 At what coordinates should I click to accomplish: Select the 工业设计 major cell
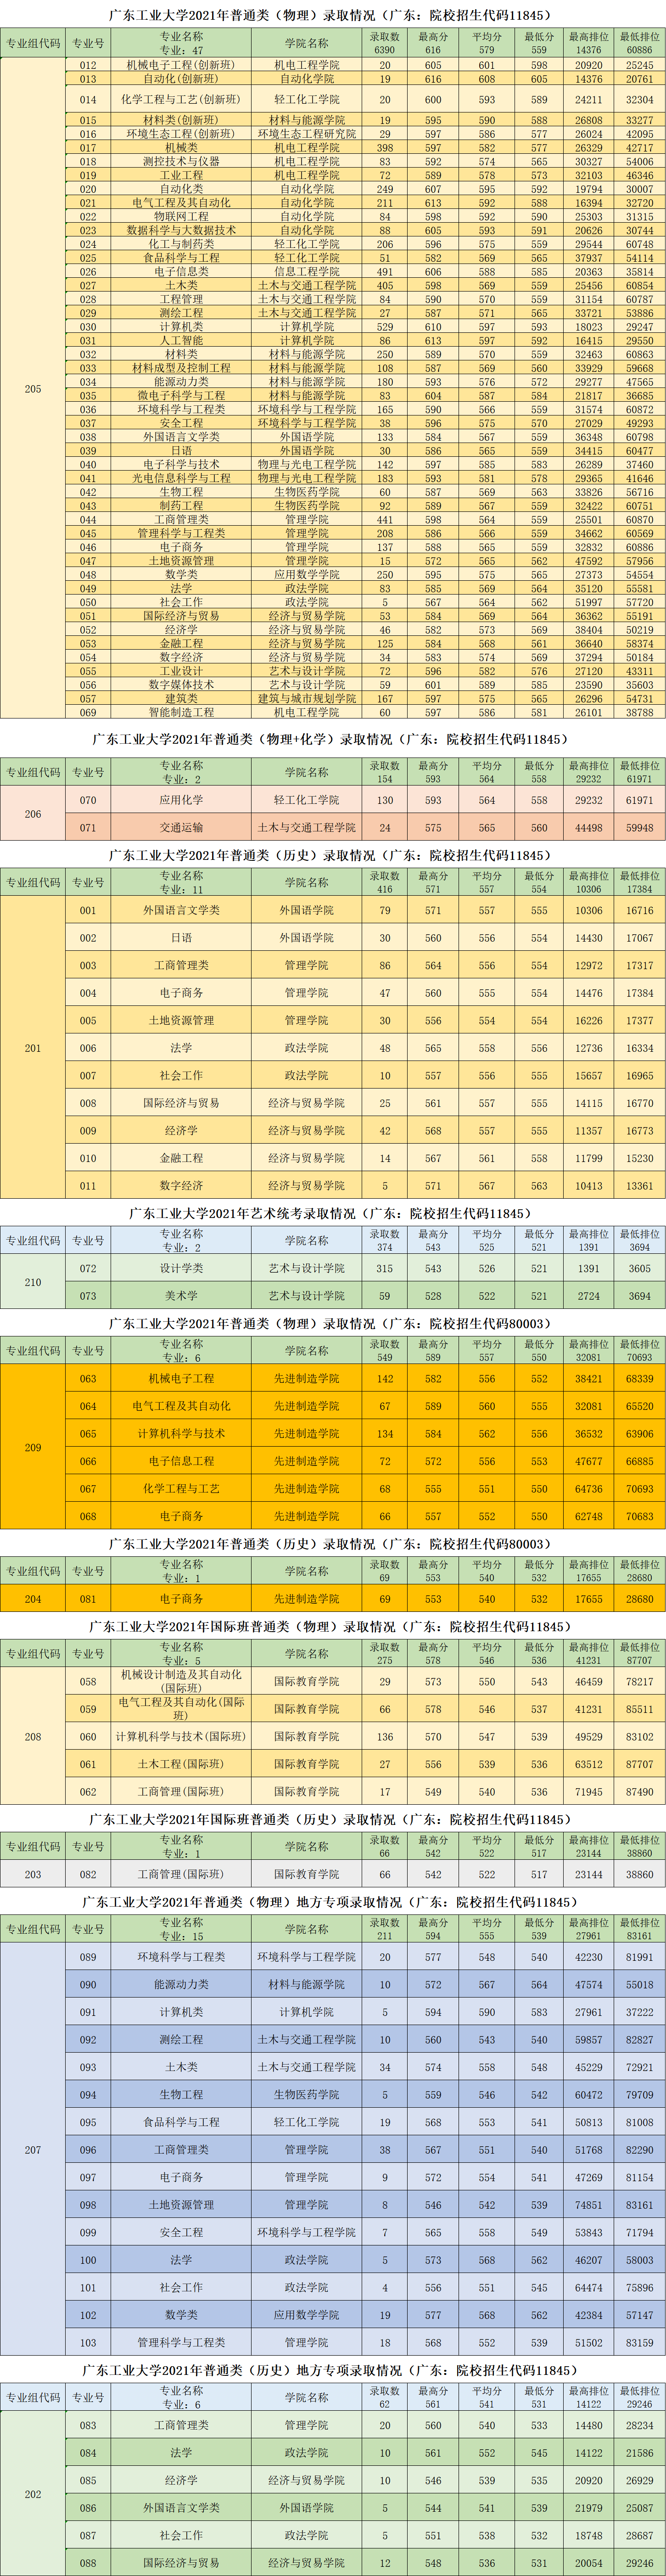point(181,672)
